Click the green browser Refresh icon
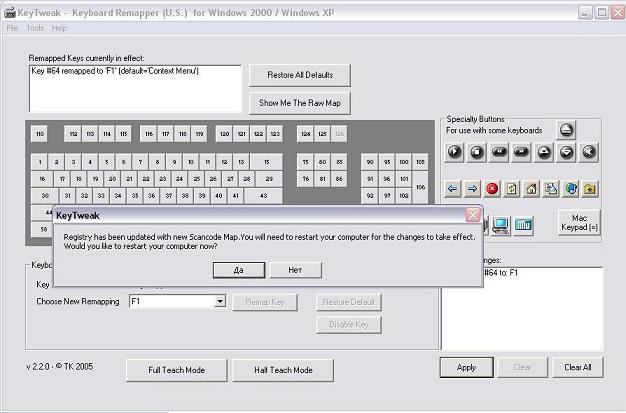626x413 pixels. click(x=511, y=189)
